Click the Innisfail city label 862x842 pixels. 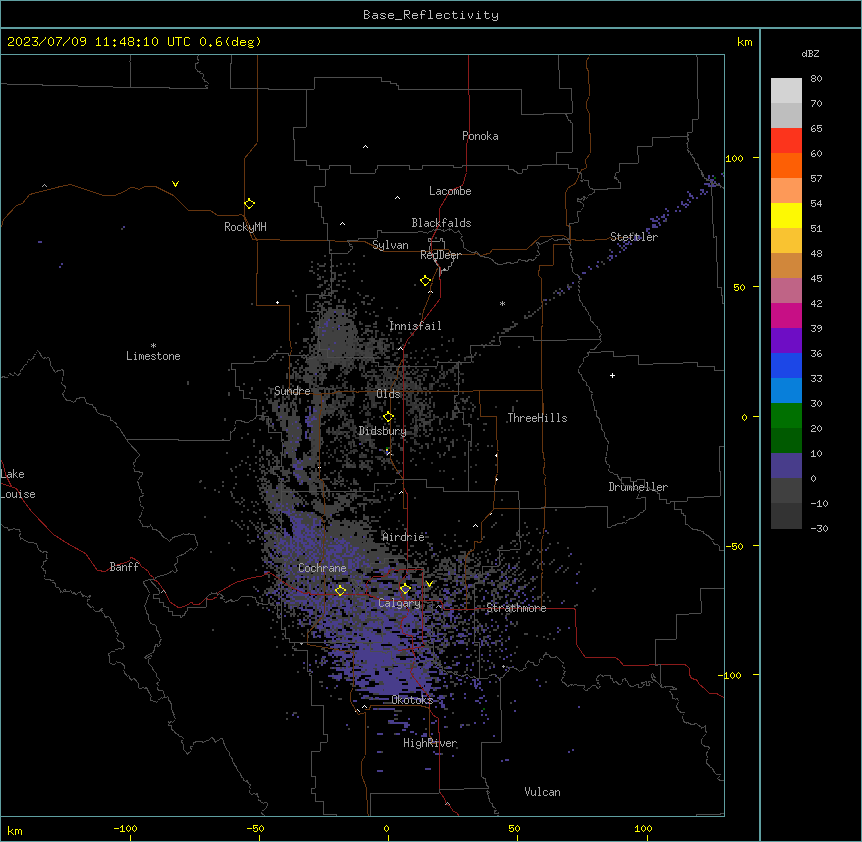(x=415, y=326)
